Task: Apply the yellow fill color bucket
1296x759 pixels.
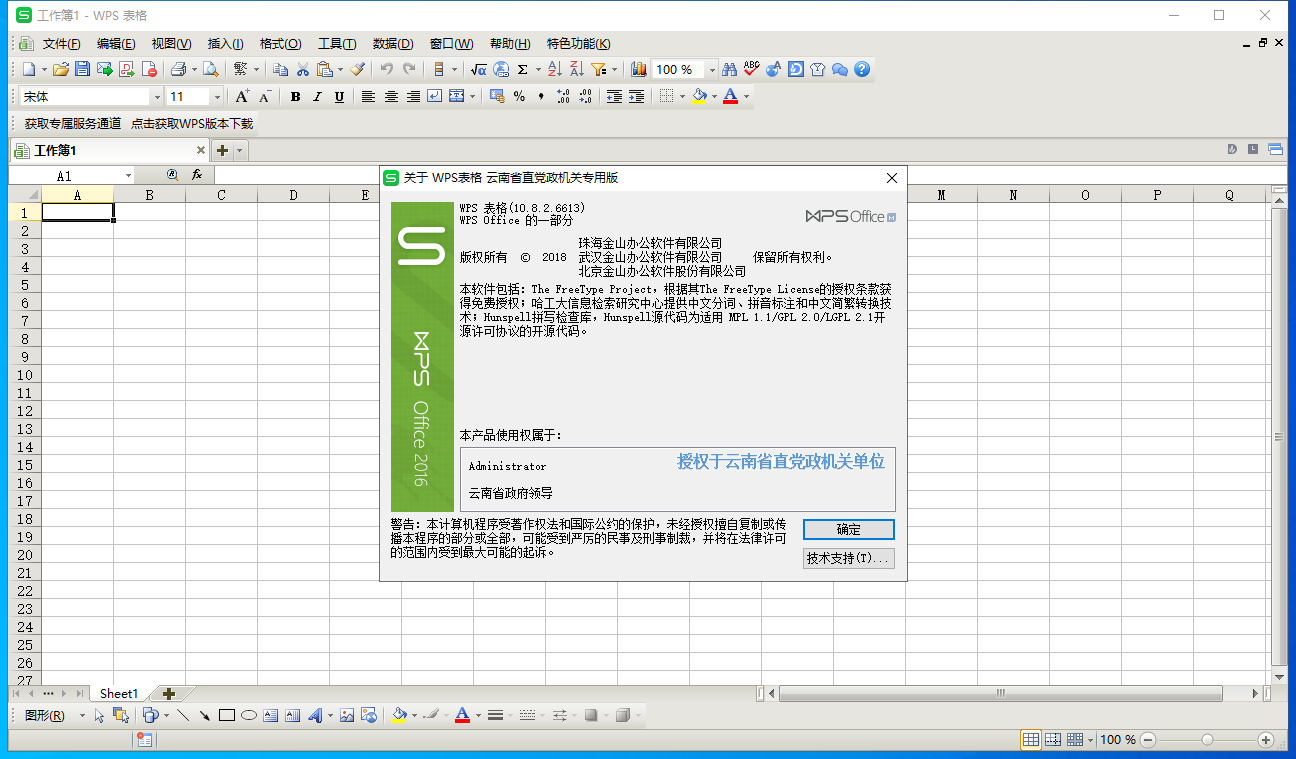Action: coord(700,97)
